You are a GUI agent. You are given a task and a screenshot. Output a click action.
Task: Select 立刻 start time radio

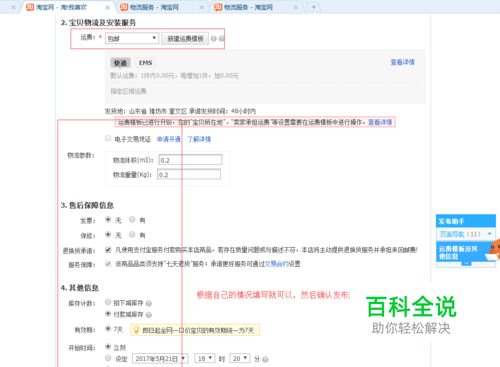[108, 347]
